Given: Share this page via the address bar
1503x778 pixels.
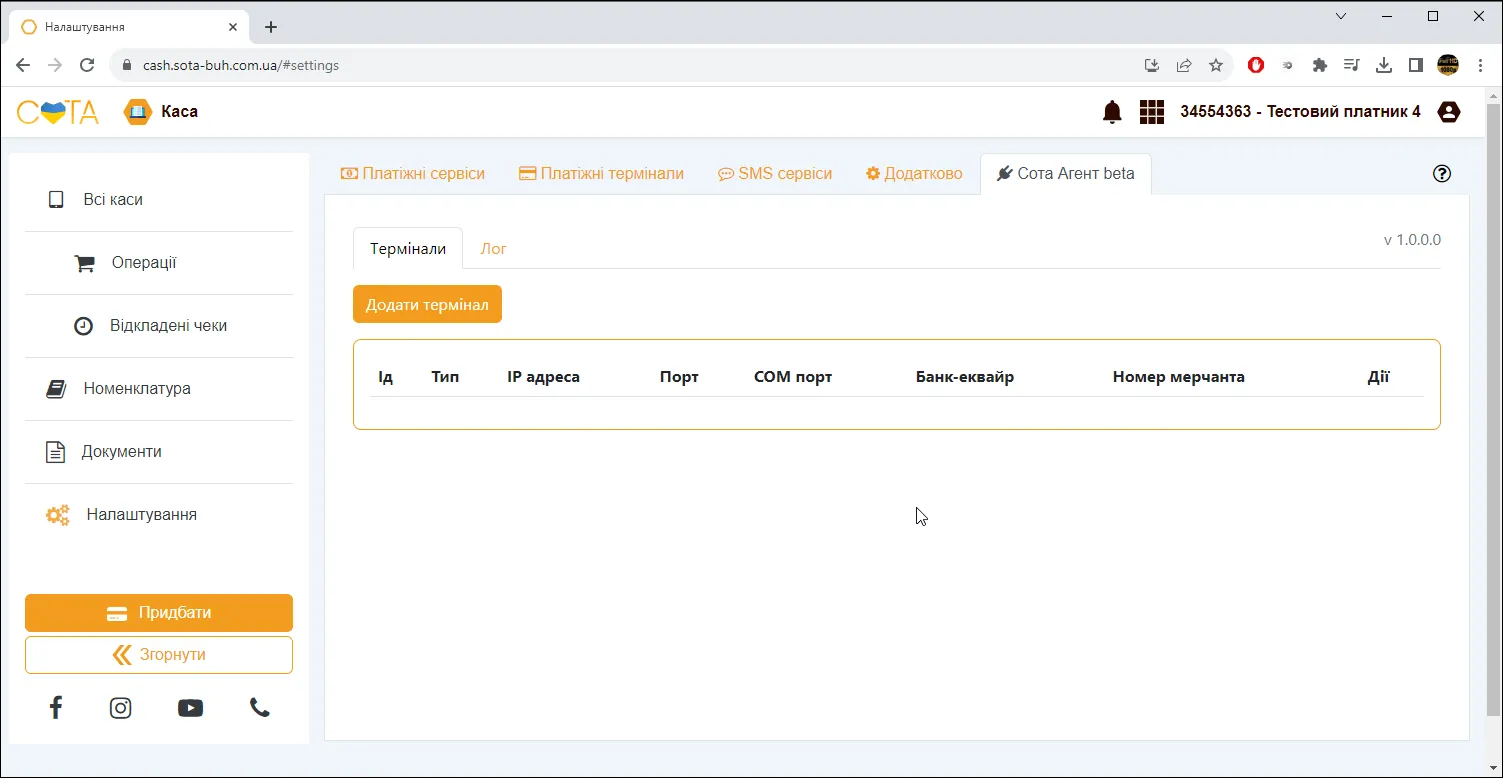Looking at the screenshot, I should 1184,65.
